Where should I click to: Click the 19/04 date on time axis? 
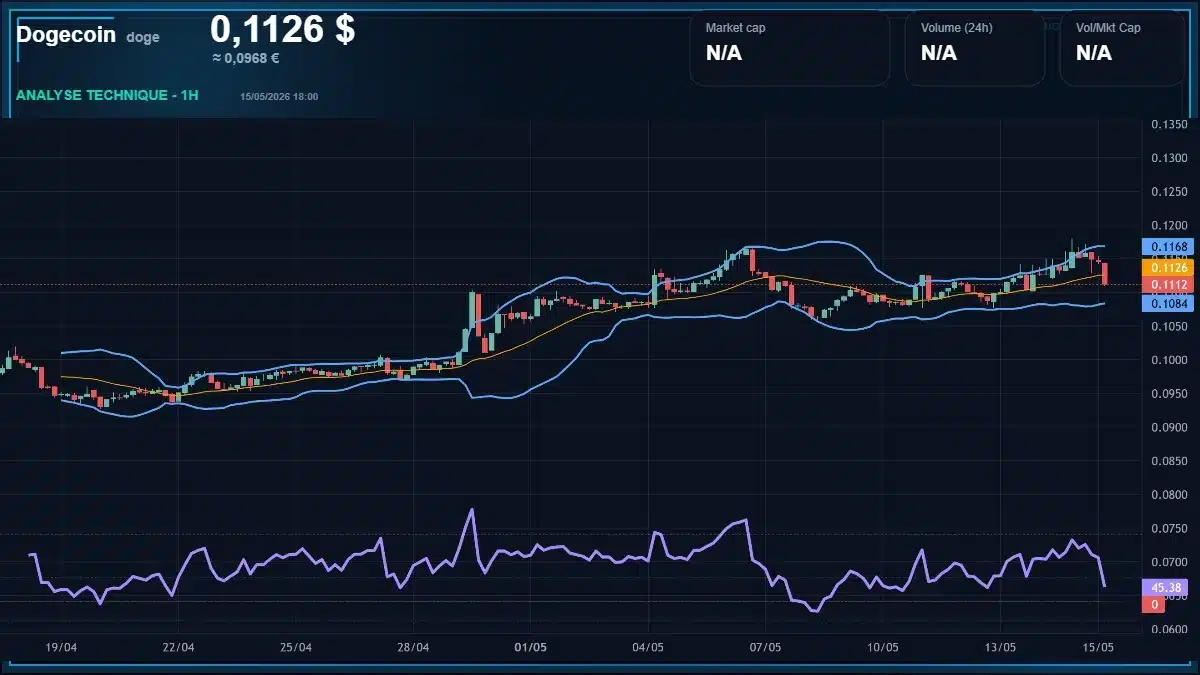point(62,647)
